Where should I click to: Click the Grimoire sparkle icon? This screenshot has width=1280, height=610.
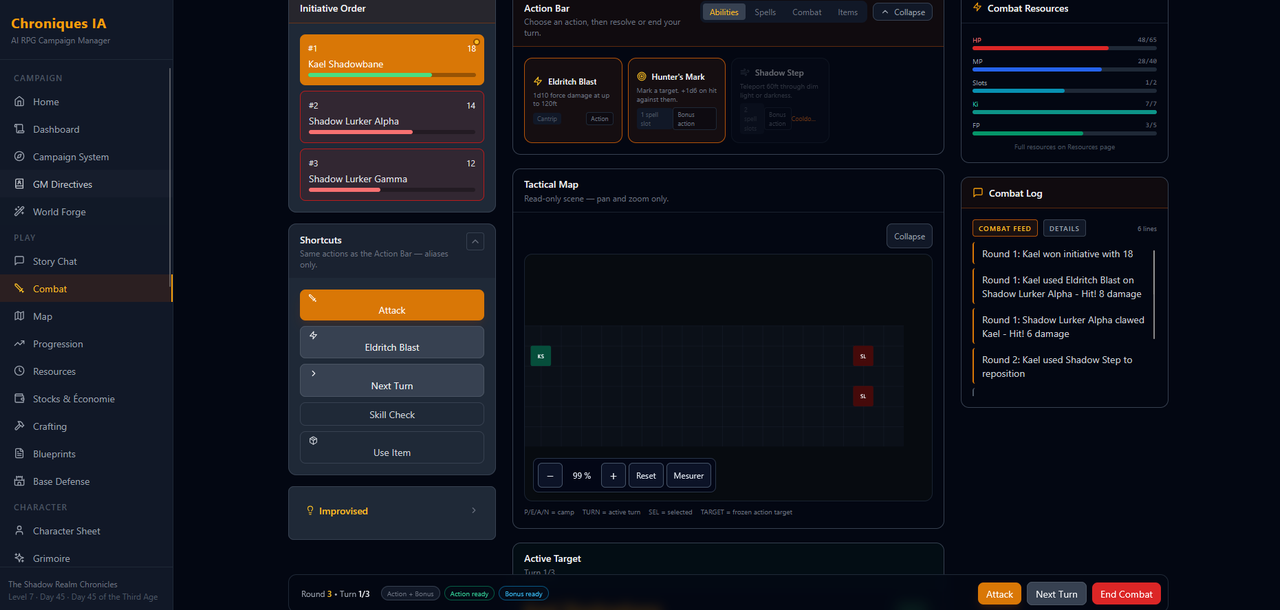(20, 558)
